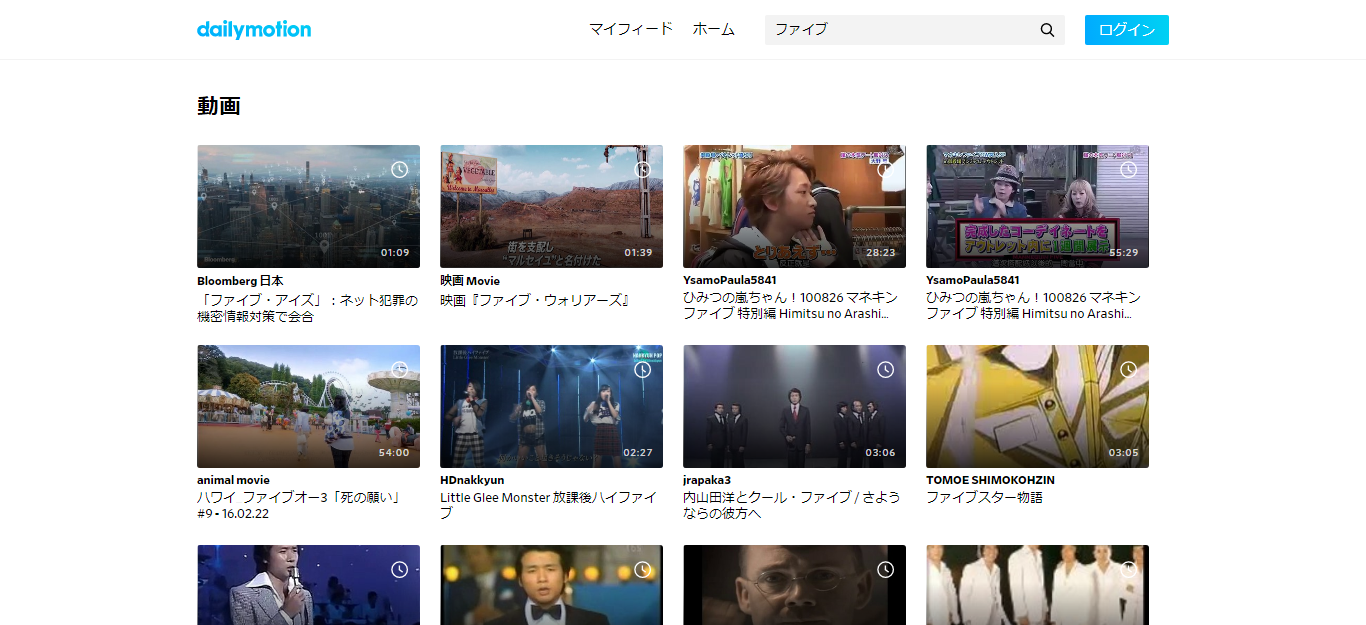
Task: Save 映画『ファイブ・ウォリアーズ』 to watch later
Action: click(643, 169)
